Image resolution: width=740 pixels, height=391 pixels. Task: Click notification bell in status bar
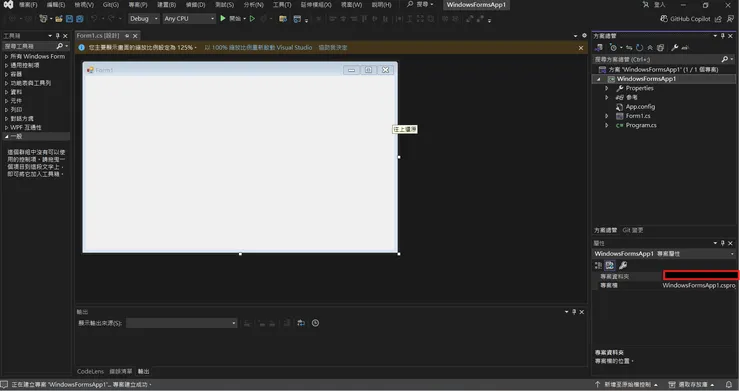729,384
